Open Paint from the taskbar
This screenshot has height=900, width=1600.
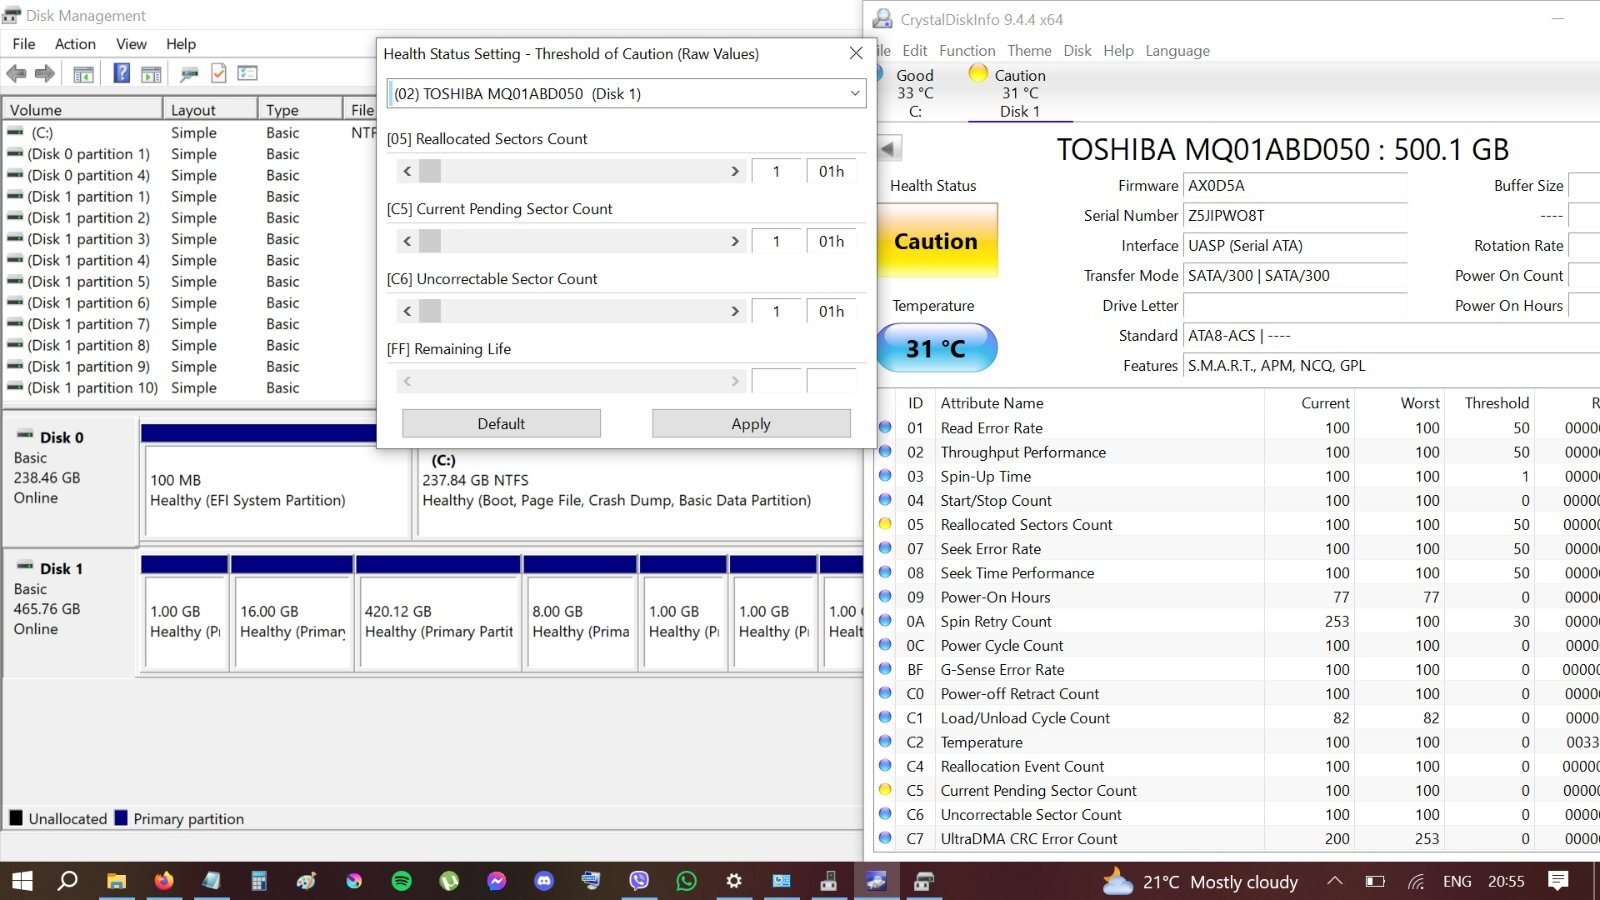306,881
